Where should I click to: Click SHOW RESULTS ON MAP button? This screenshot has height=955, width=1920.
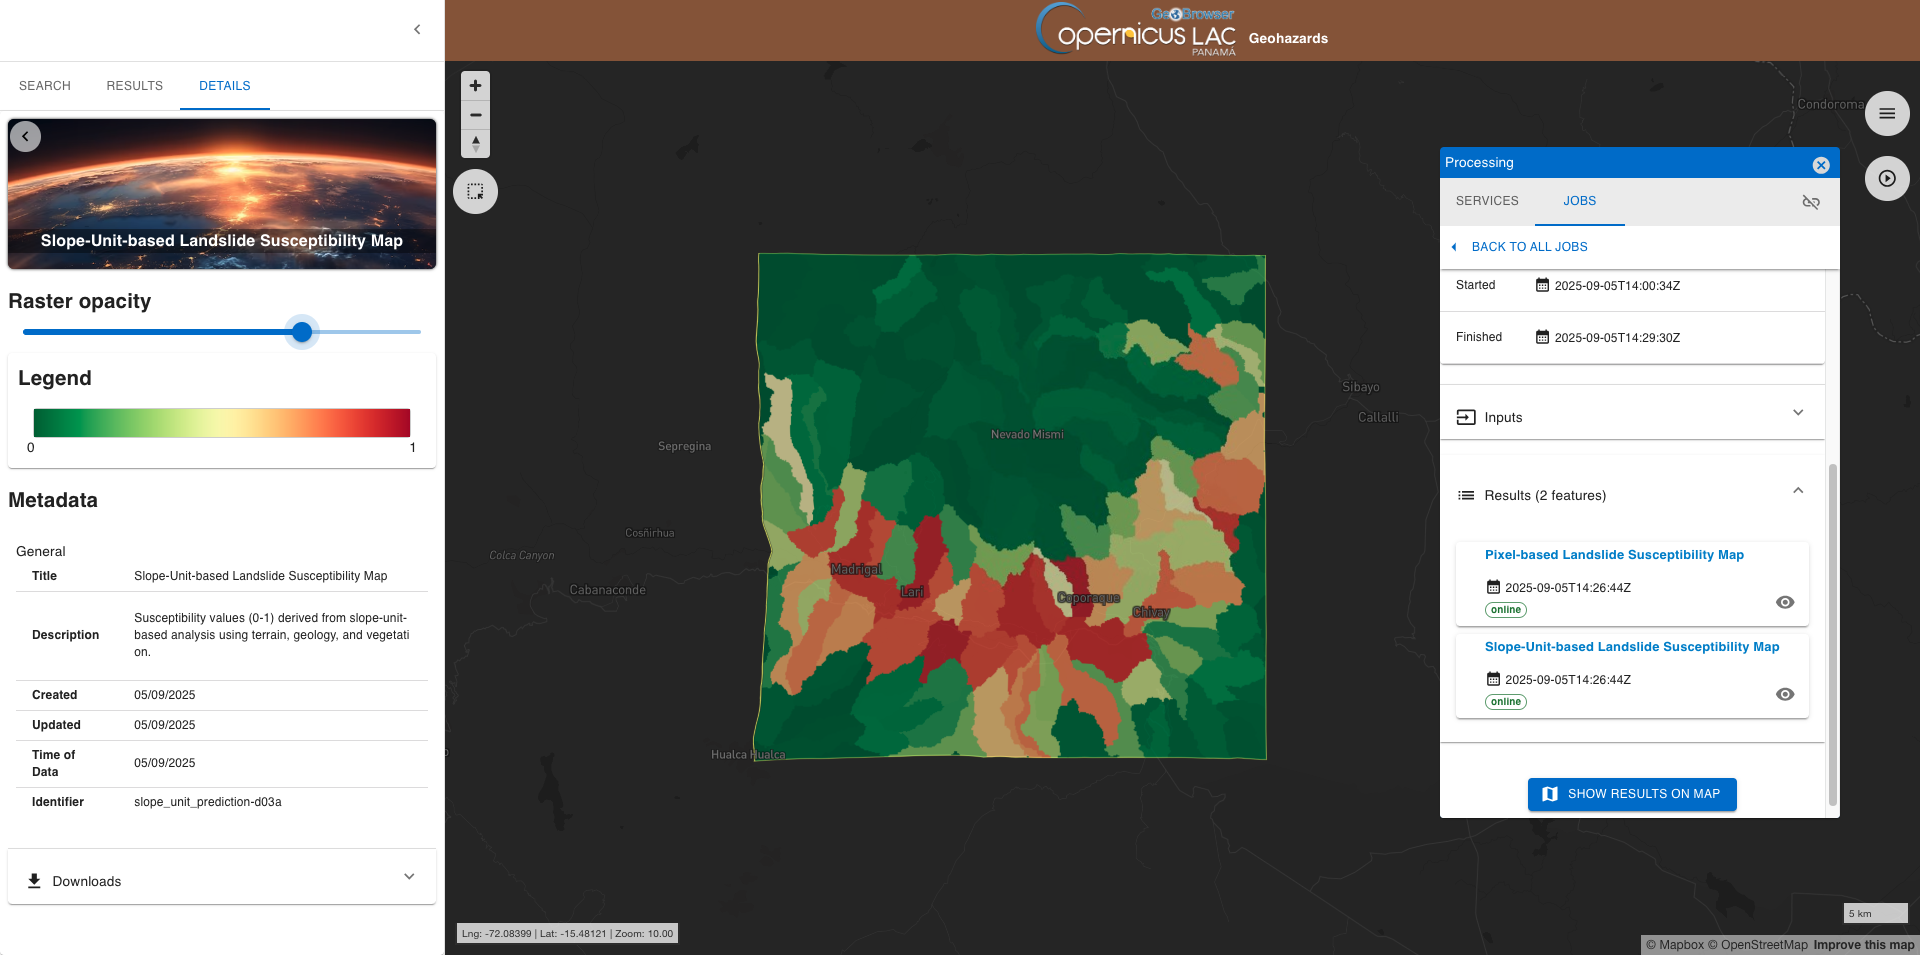pos(1631,794)
